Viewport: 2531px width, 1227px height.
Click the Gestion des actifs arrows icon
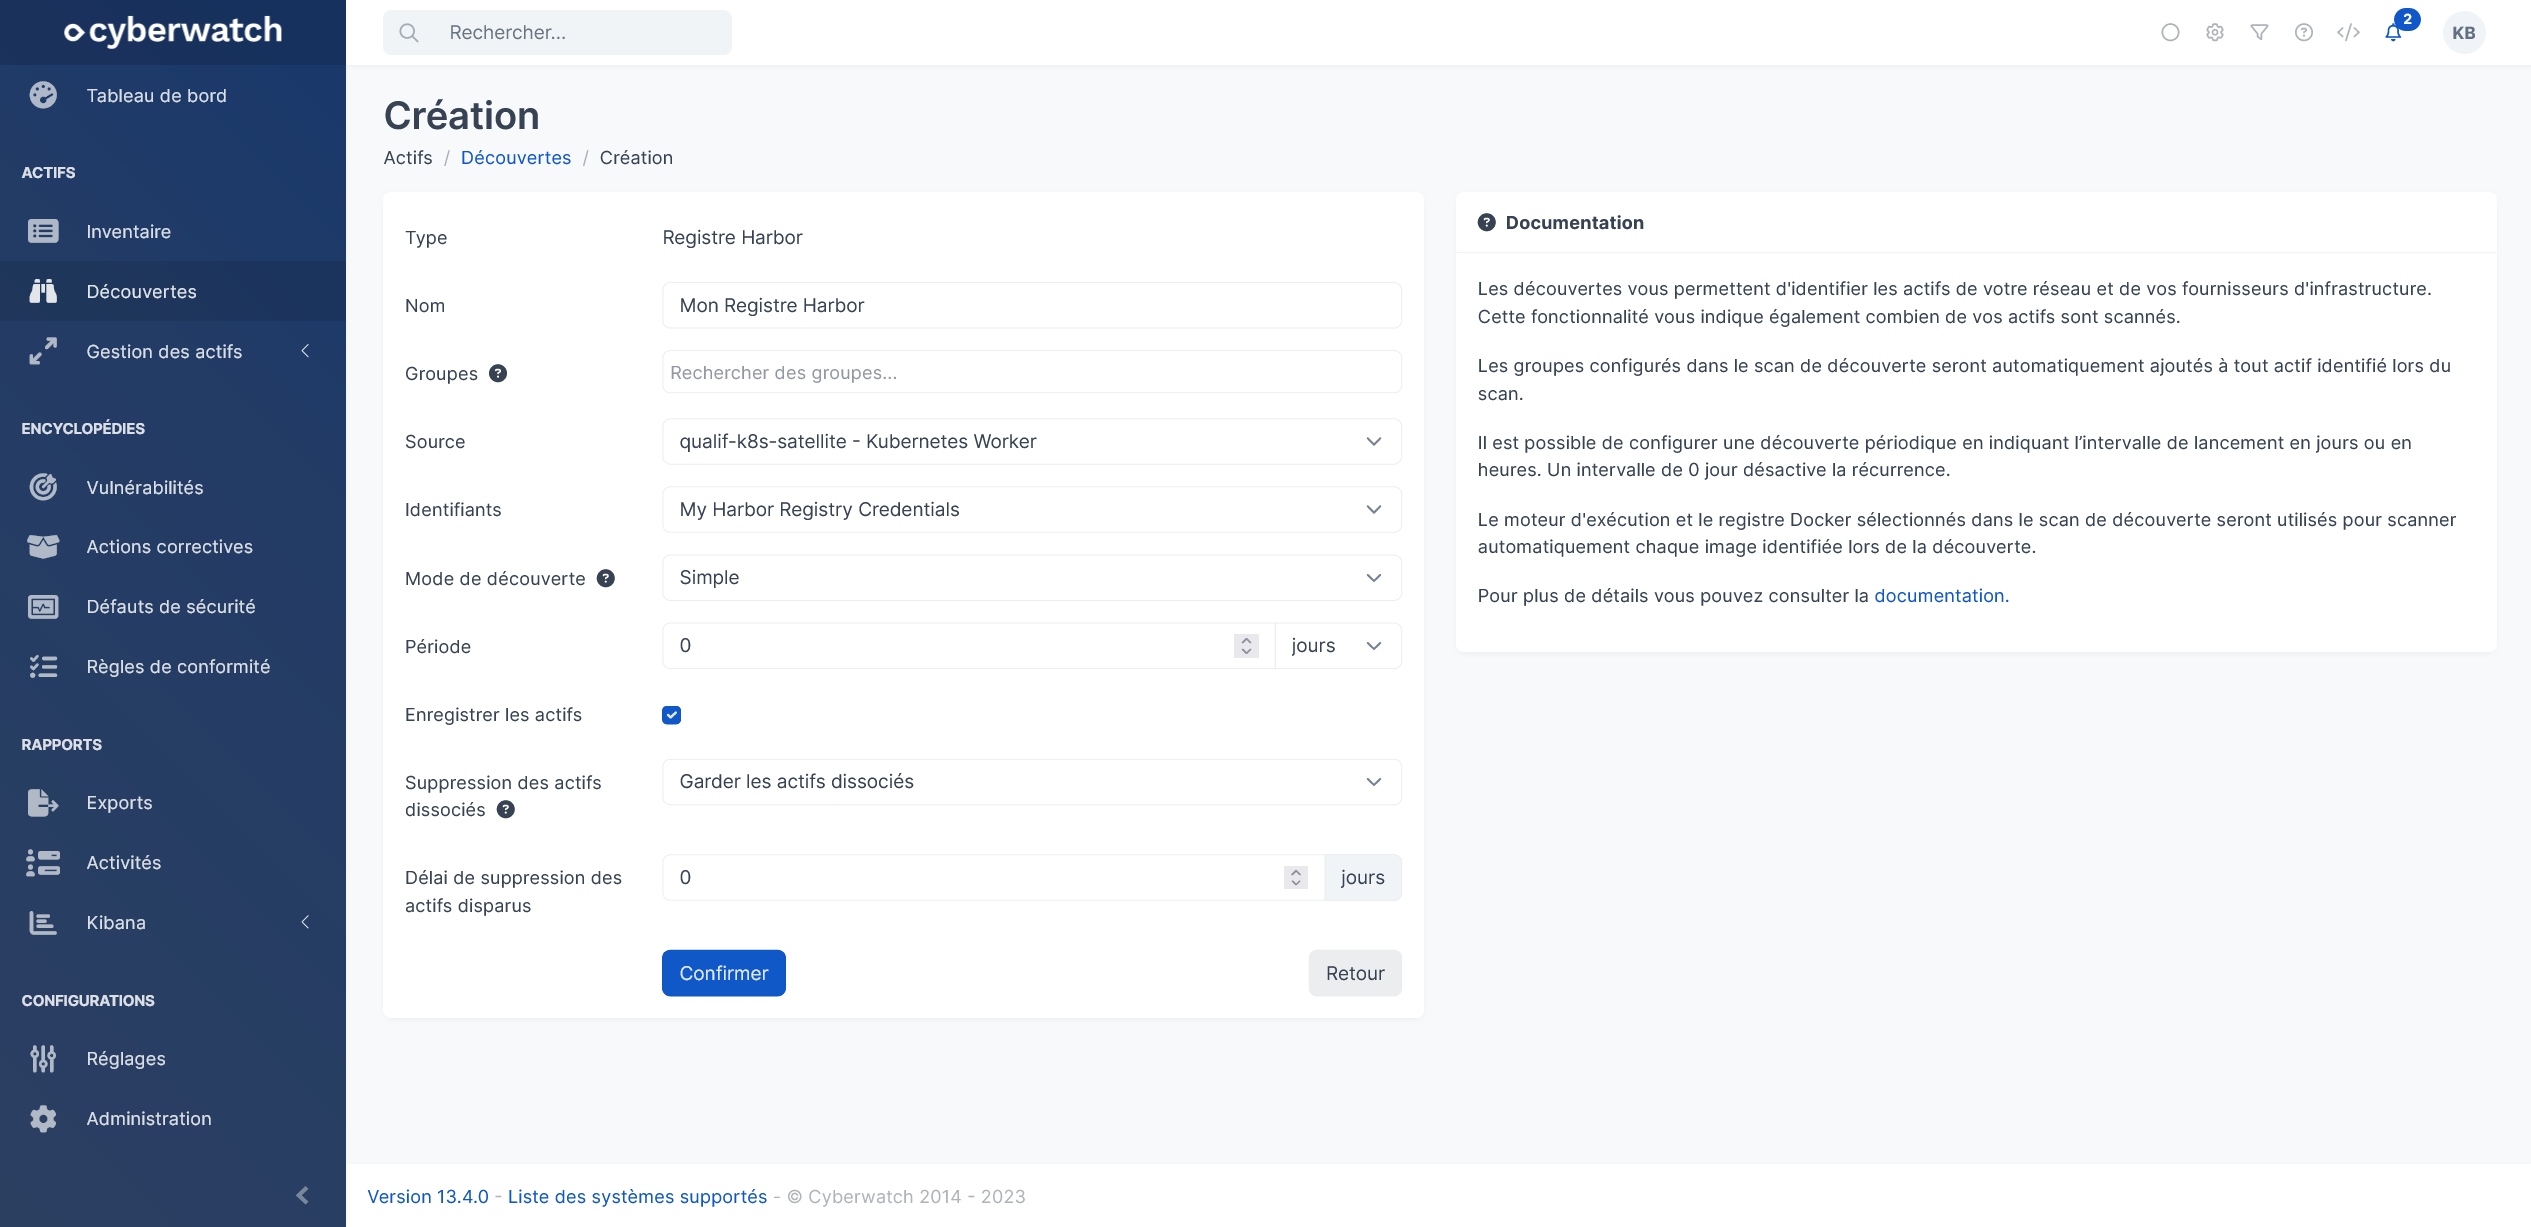[x=43, y=351]
